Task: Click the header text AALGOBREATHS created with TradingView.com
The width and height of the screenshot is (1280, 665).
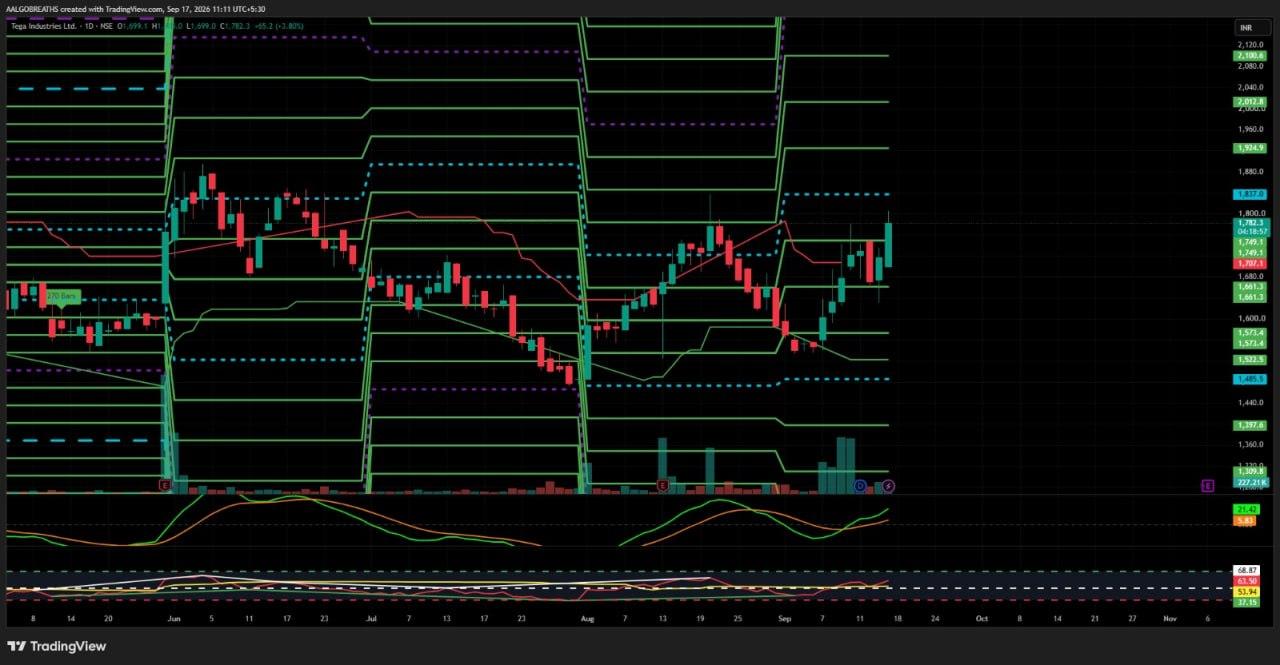Action: click(x=84, y=9)
